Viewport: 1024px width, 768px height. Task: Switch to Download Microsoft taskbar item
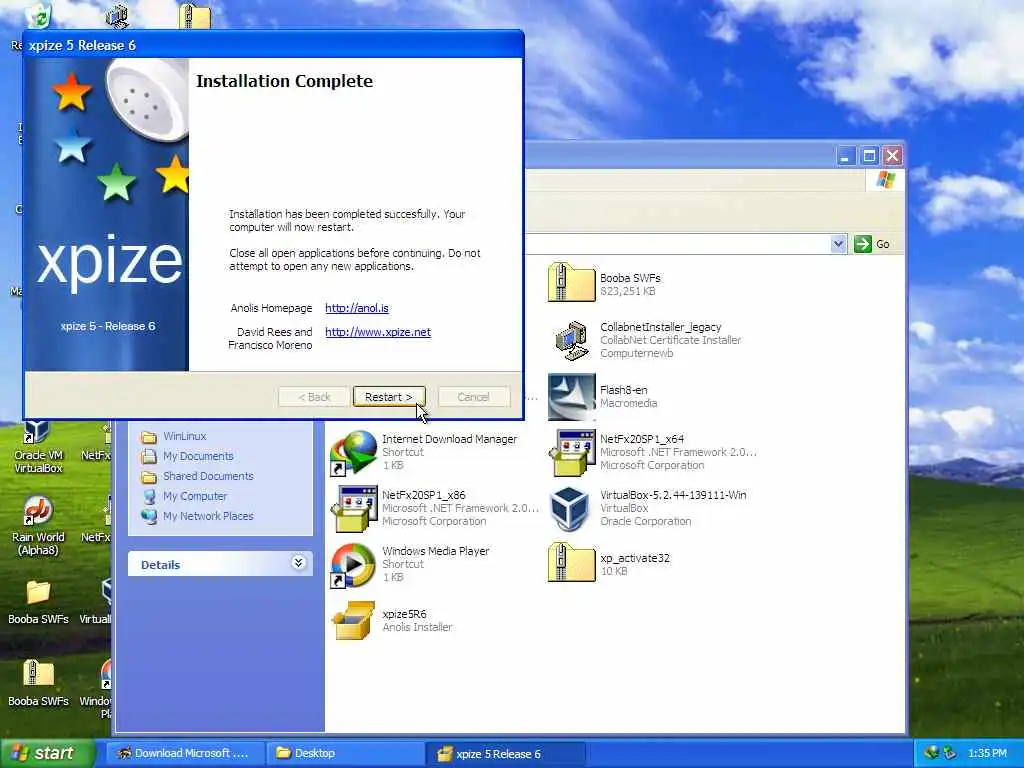pyautogui.click(x=185, y=753)
